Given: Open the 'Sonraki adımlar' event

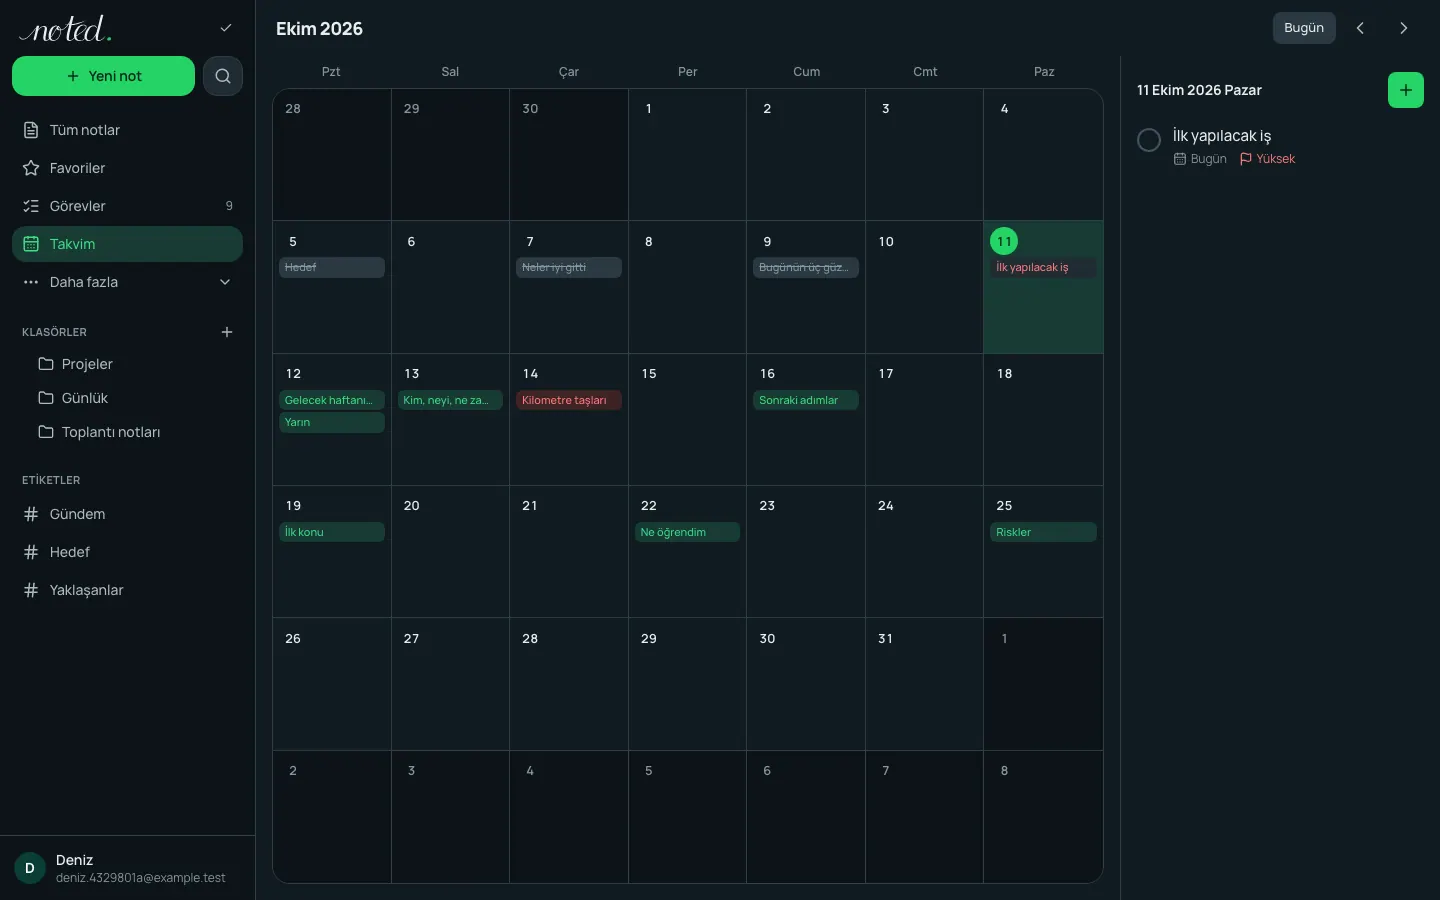Looking at the screenshot, I should (806, 400).
